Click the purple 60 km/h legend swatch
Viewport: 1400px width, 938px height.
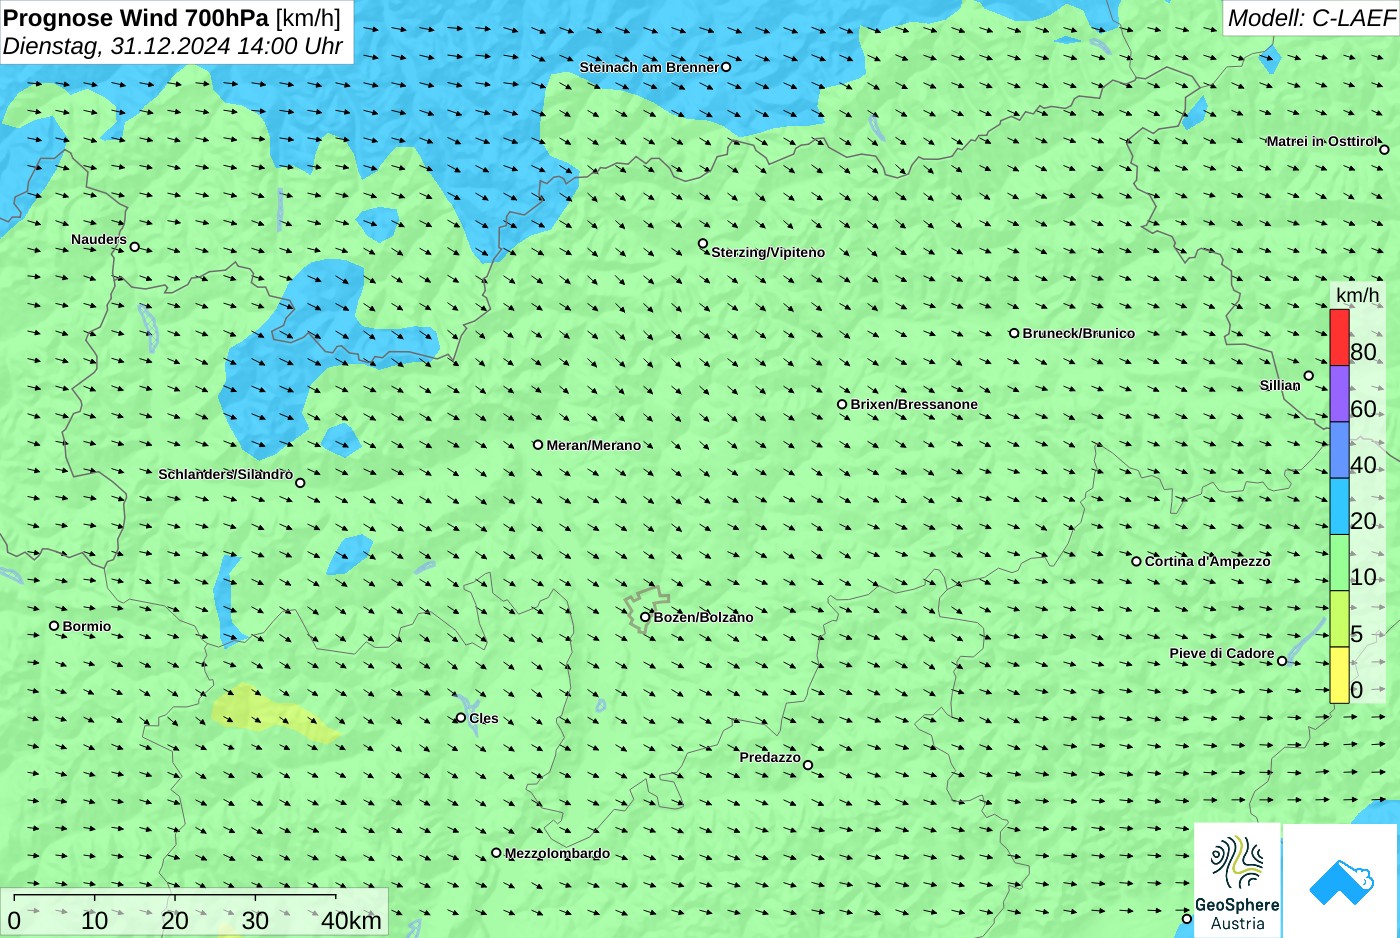point(1339,394)
